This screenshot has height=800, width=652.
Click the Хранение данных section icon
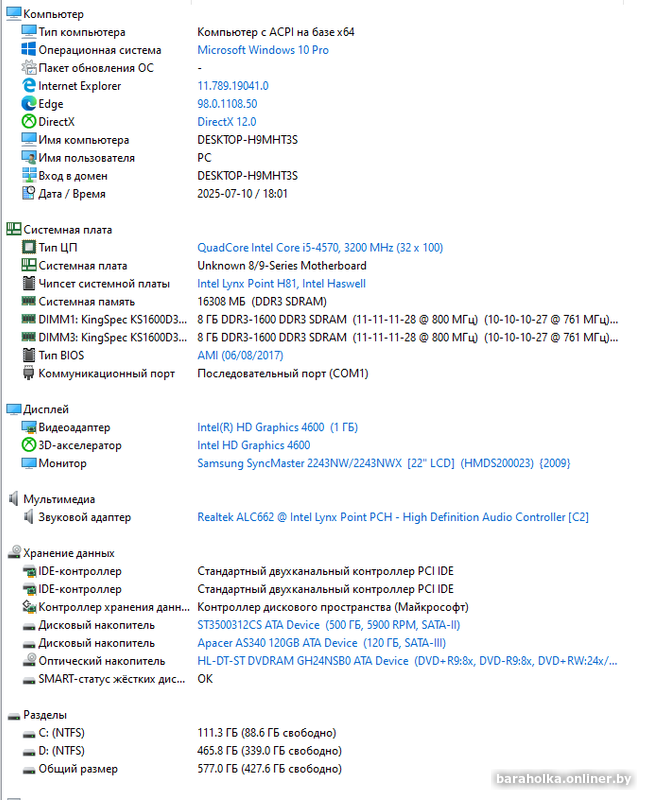14,553
